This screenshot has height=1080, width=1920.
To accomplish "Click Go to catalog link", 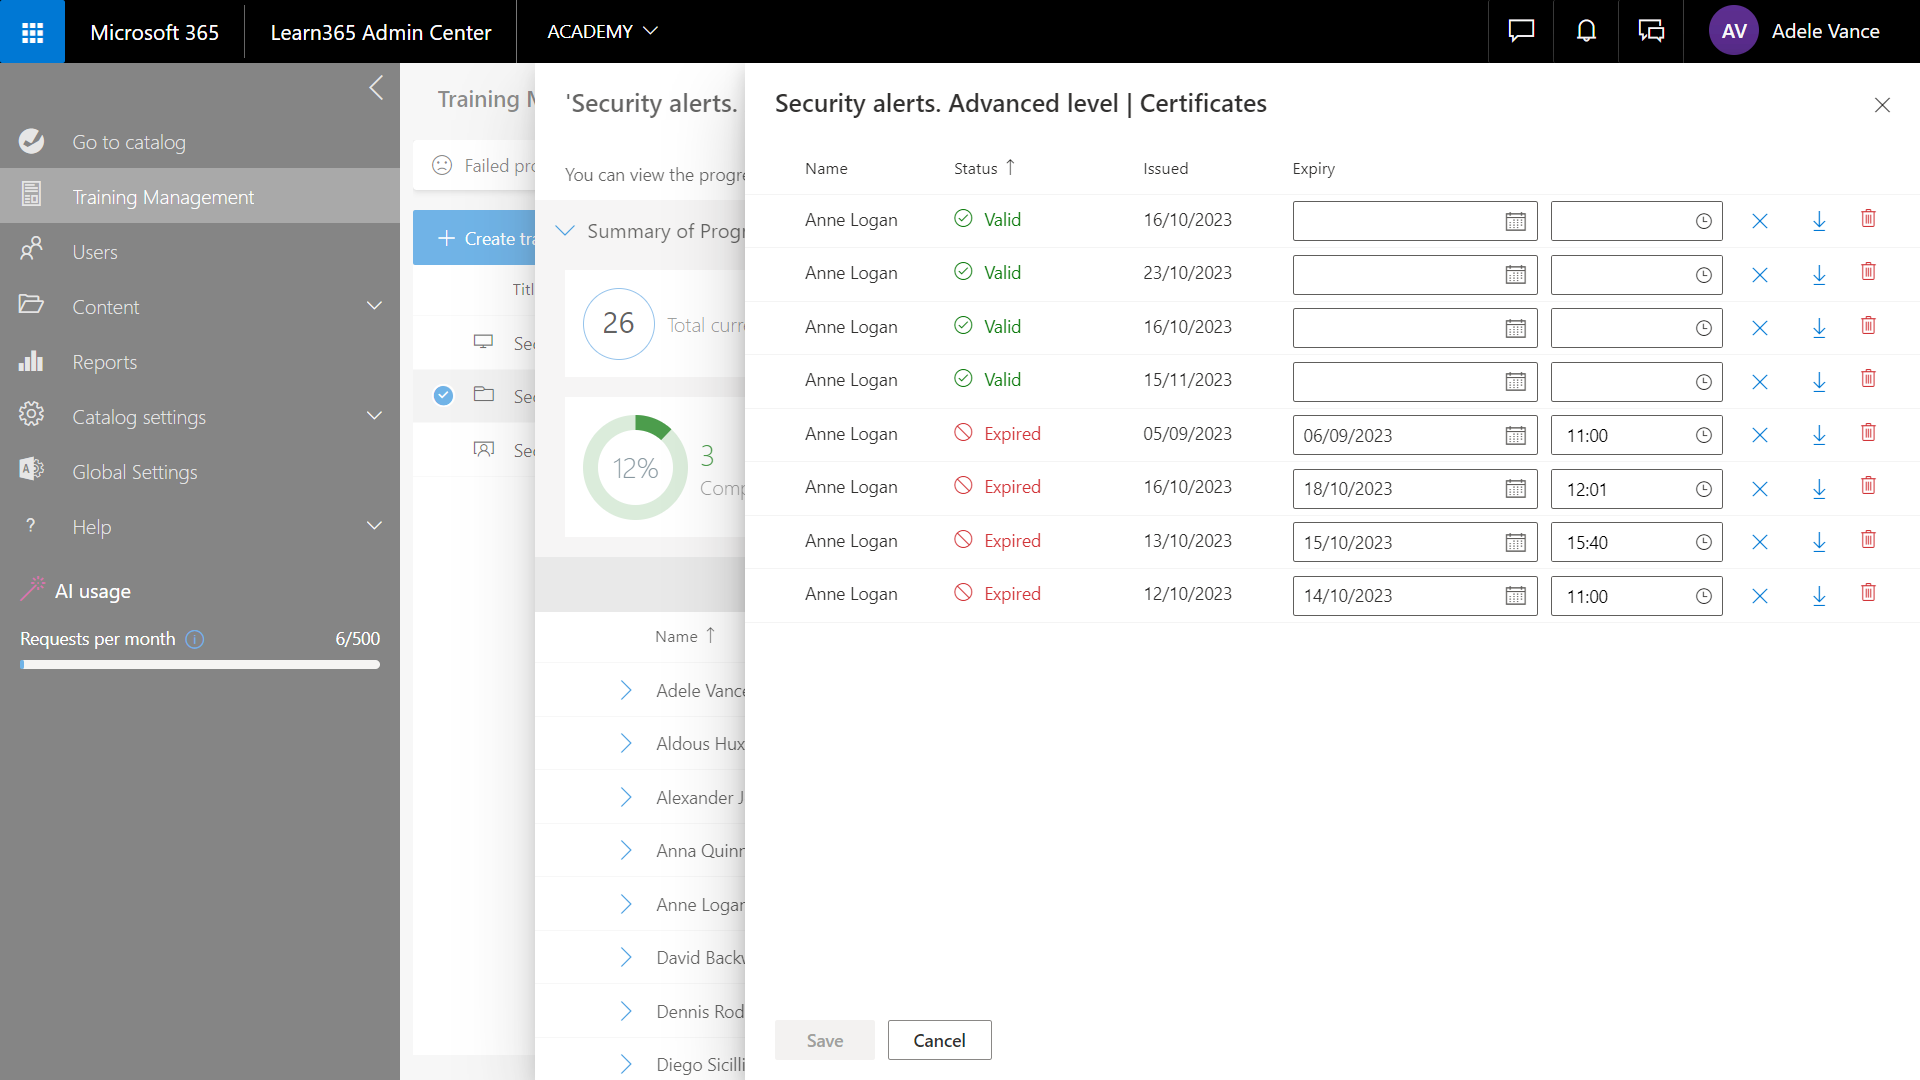I will (x=128, y=142).
